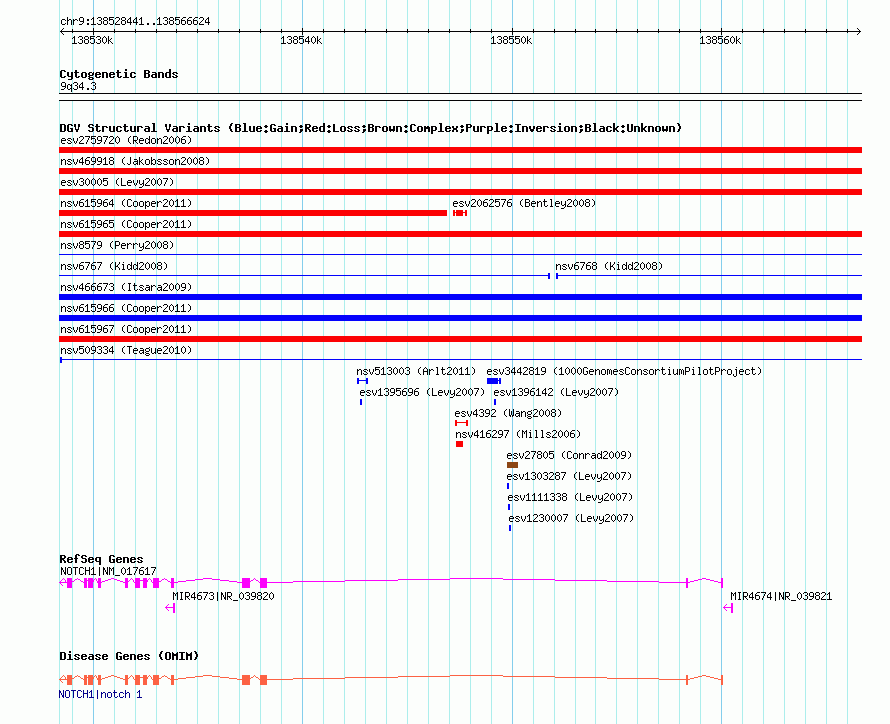The width and height of the screenshot is (890, 724).
Task: Click the chr9:138528441..138566624 coordinate text
Action: 135,22
